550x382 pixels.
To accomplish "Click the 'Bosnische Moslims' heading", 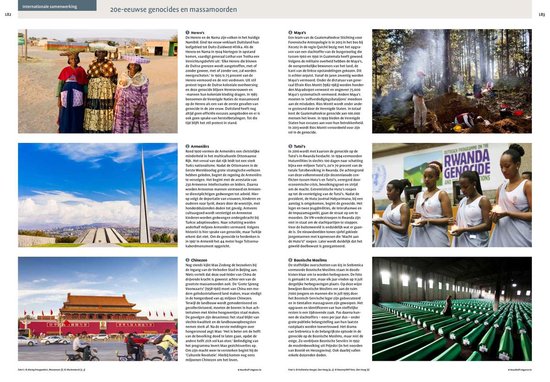I will [310, 260].
